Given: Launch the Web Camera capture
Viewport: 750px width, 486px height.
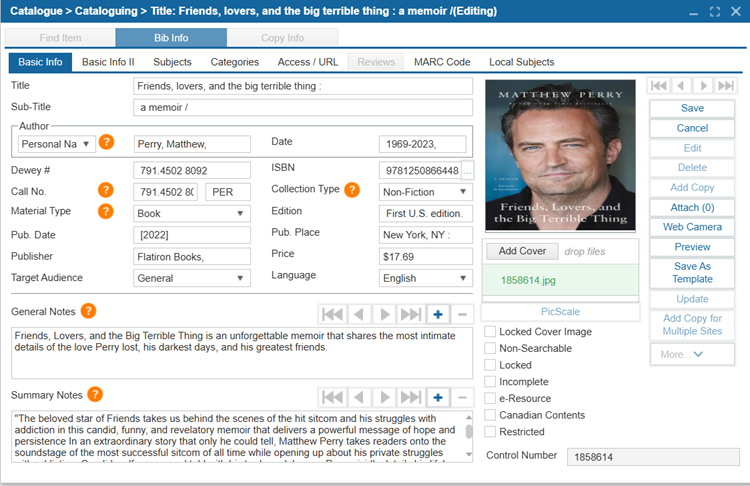Looking at the screenshot, I should tap(692, 227).
